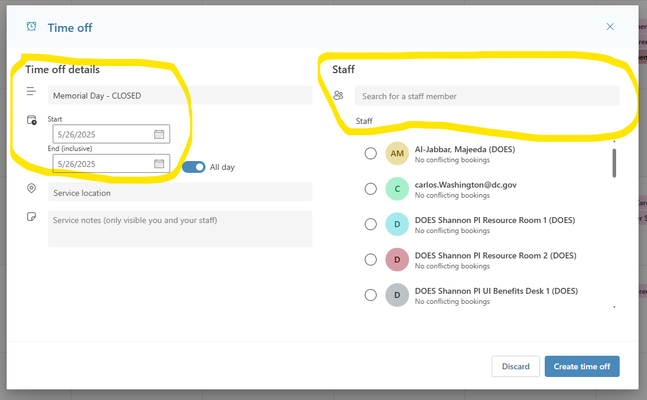Click the staff list scroll down arrow

(614, 307)
